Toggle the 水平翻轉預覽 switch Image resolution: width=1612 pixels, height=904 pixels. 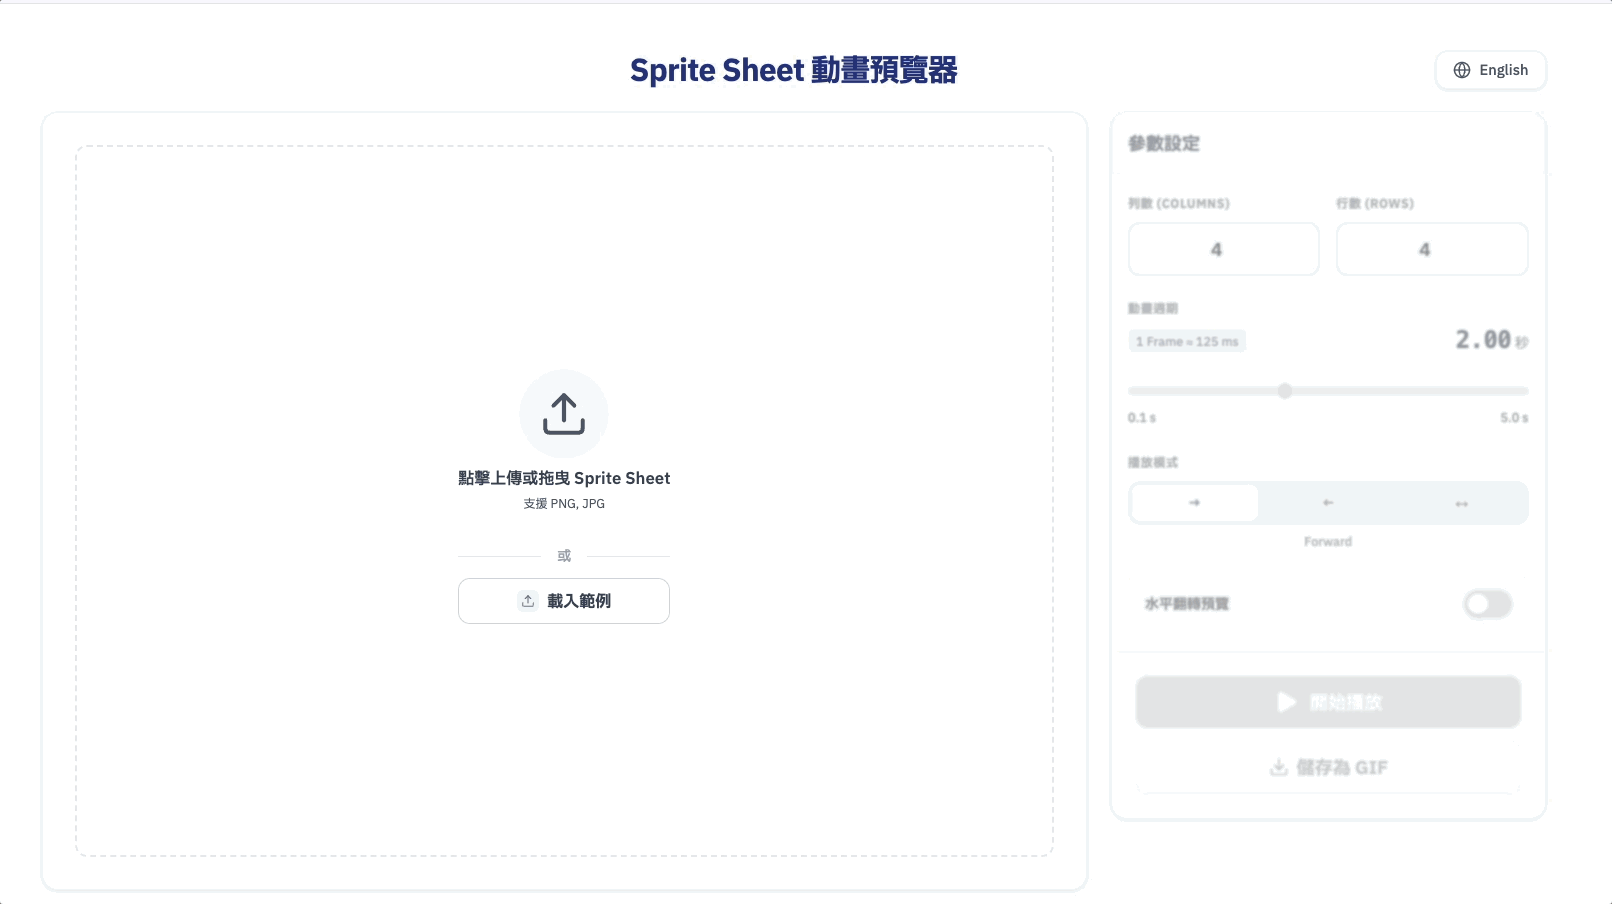pos(1487,604)
